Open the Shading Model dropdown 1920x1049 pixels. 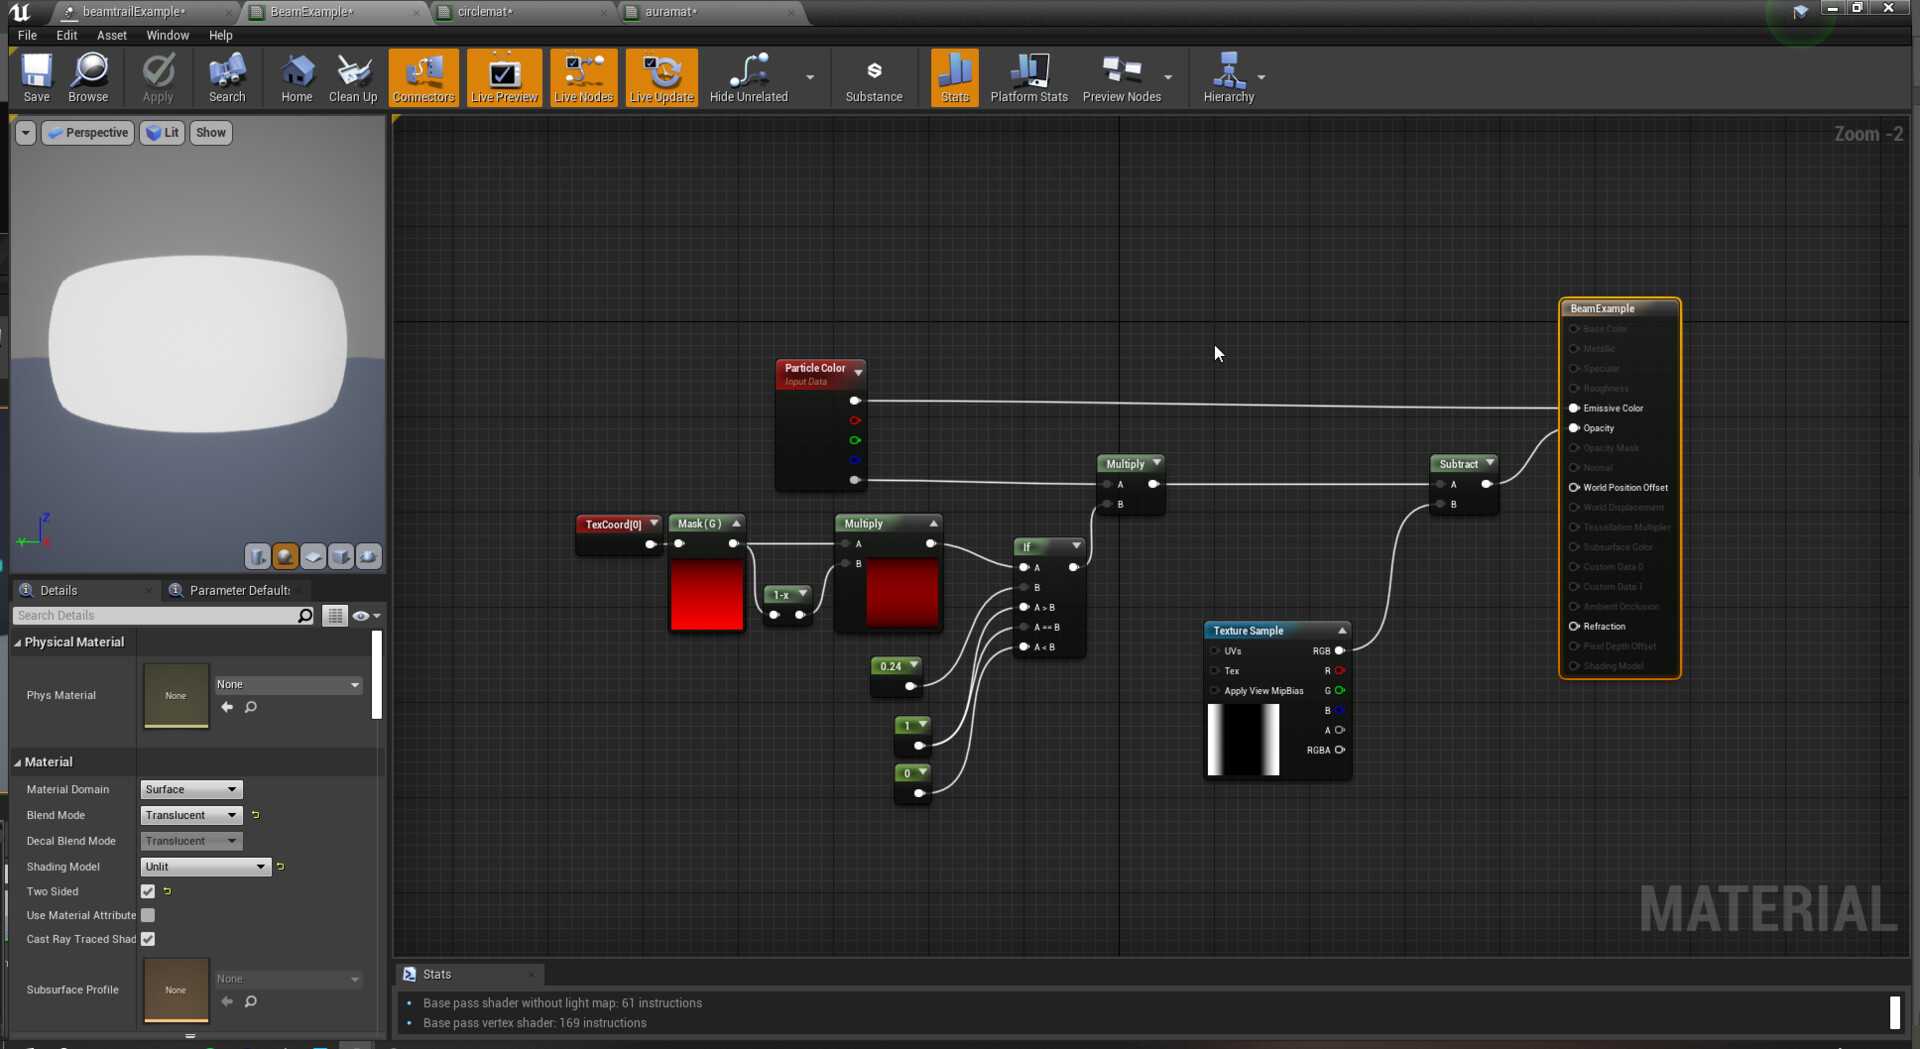coord(205,867)
